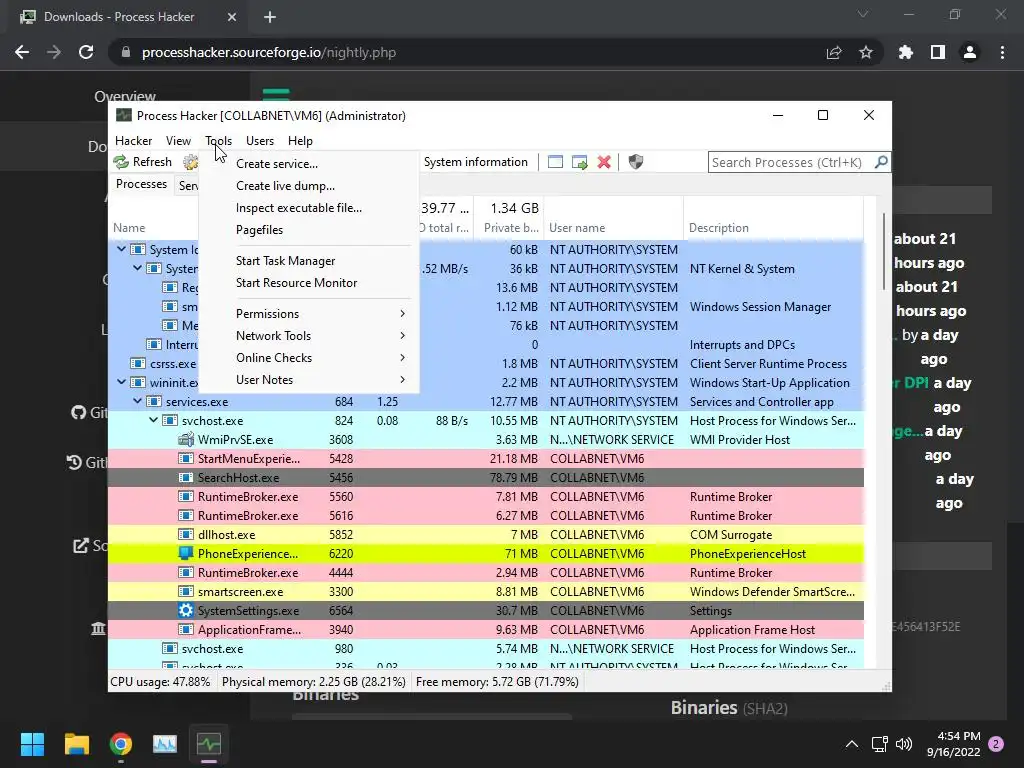This screenshot has width=1024, height=768.
Task: Choose Inspect executable file... entry
Action: click(x=308, y=208)
